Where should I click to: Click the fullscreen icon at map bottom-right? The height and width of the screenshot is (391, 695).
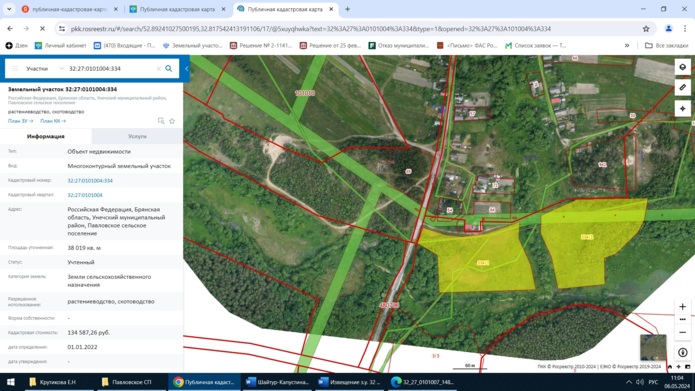[x=687, y=367]
